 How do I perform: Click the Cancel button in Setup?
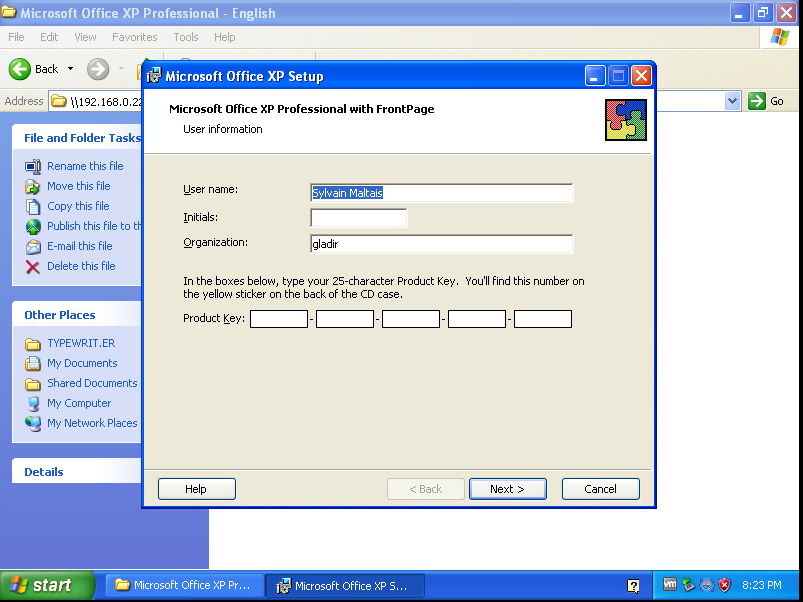600,489
